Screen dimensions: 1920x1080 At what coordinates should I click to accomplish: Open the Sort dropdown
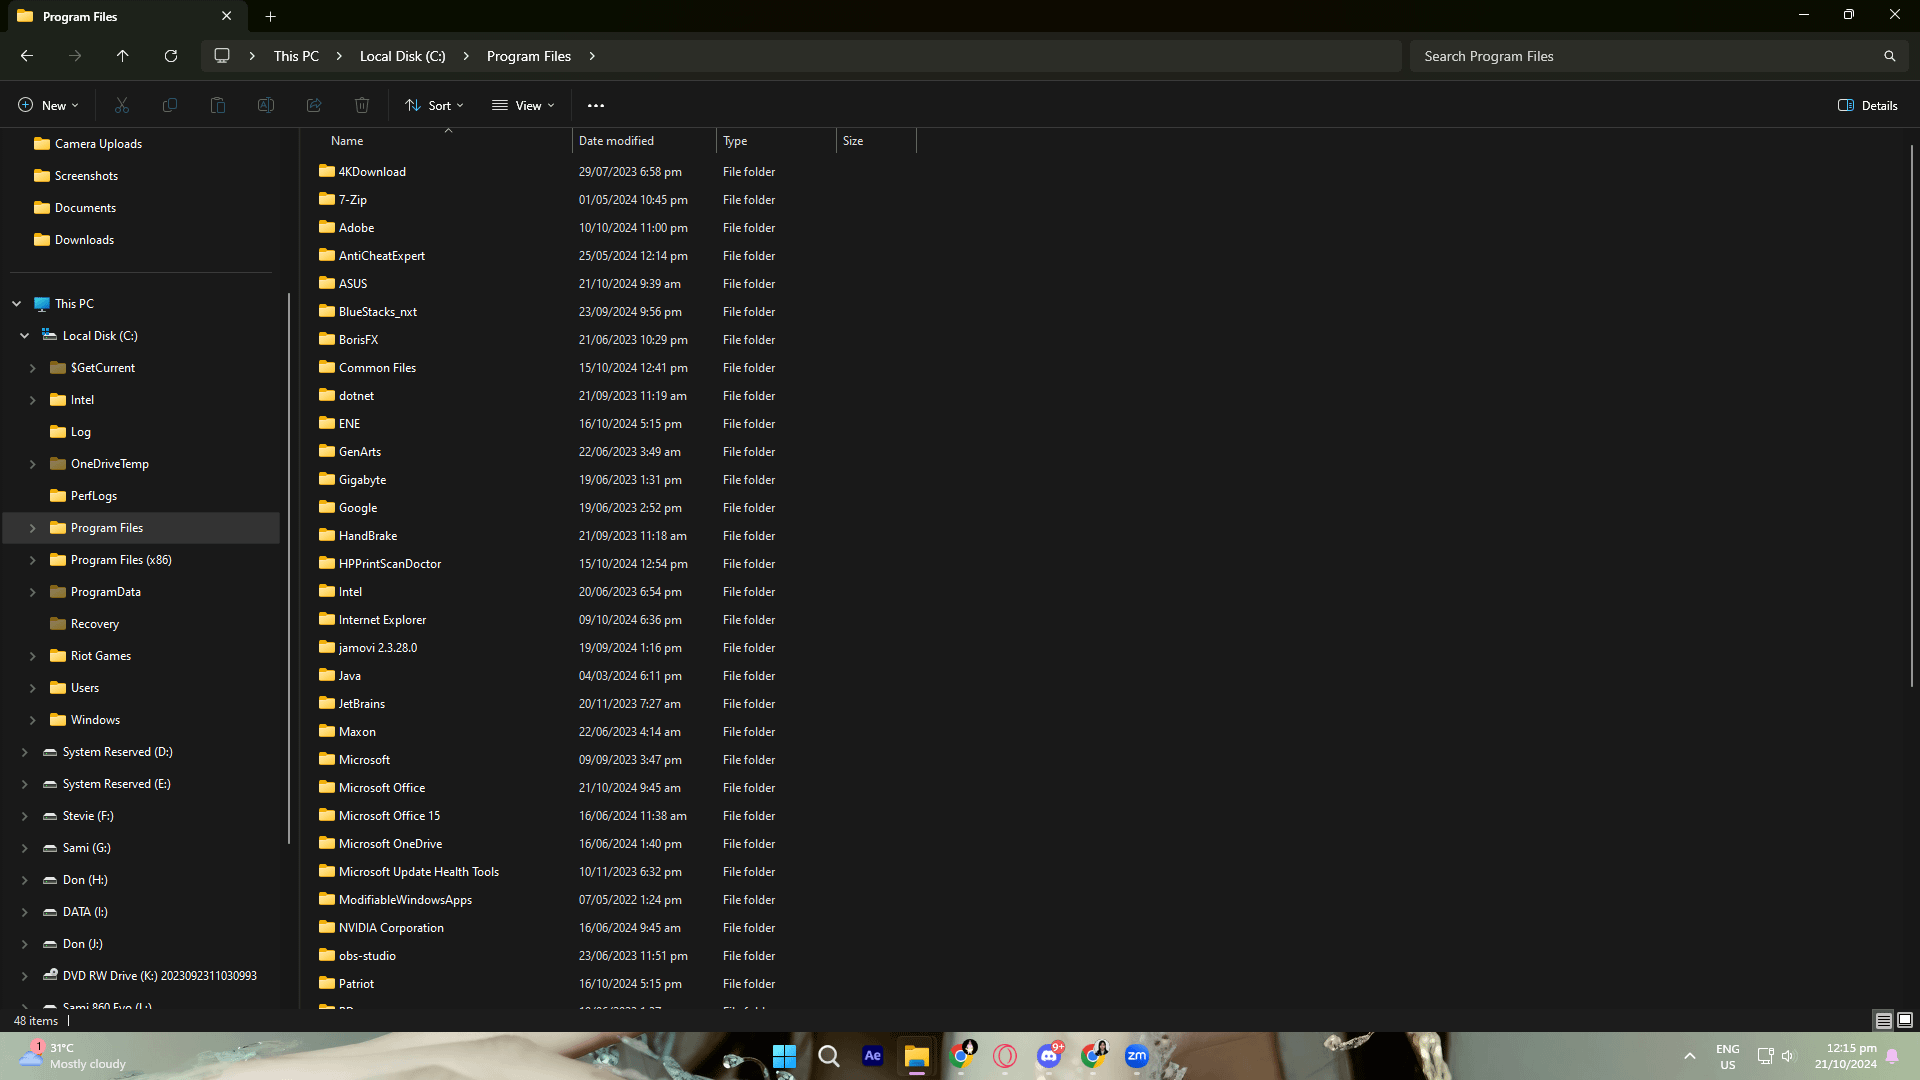[x=435, y=105]
